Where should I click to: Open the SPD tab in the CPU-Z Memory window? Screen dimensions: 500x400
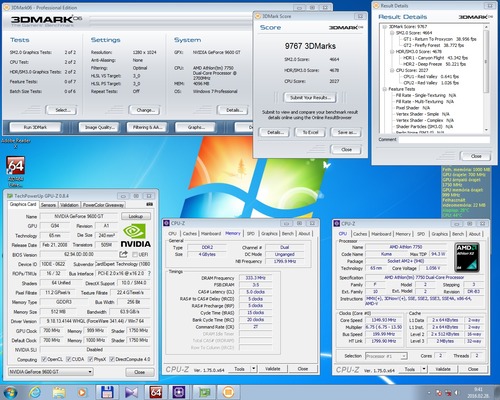click(x=251, y=234)
